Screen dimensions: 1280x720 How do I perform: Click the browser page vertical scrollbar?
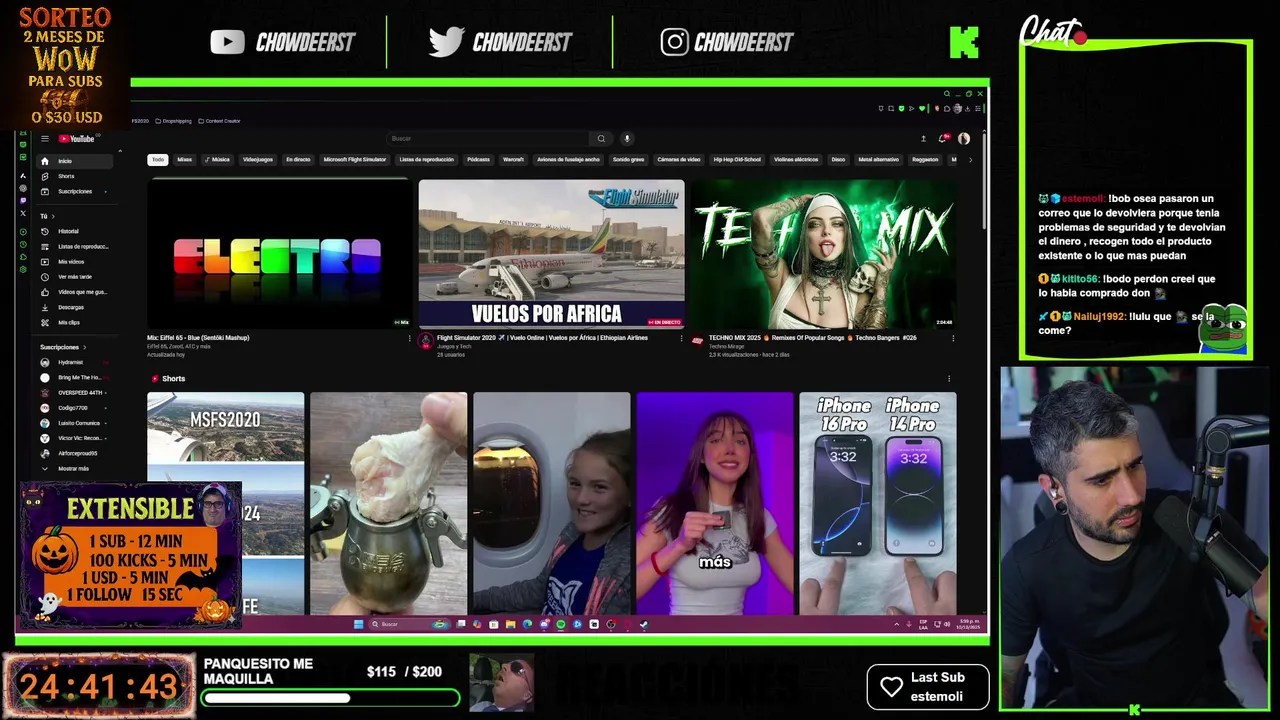[x=985, y=180]
